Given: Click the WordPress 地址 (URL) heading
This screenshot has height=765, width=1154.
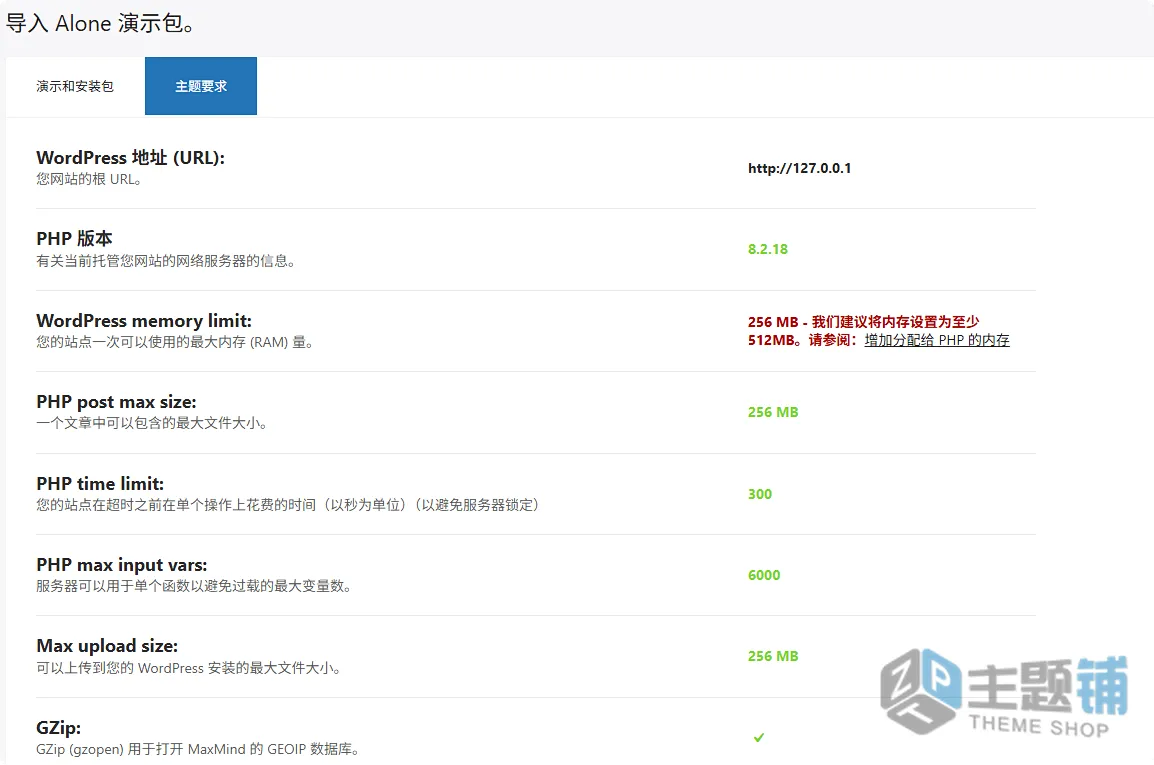Looking at the screenshot, I should [x=130, y=158].
